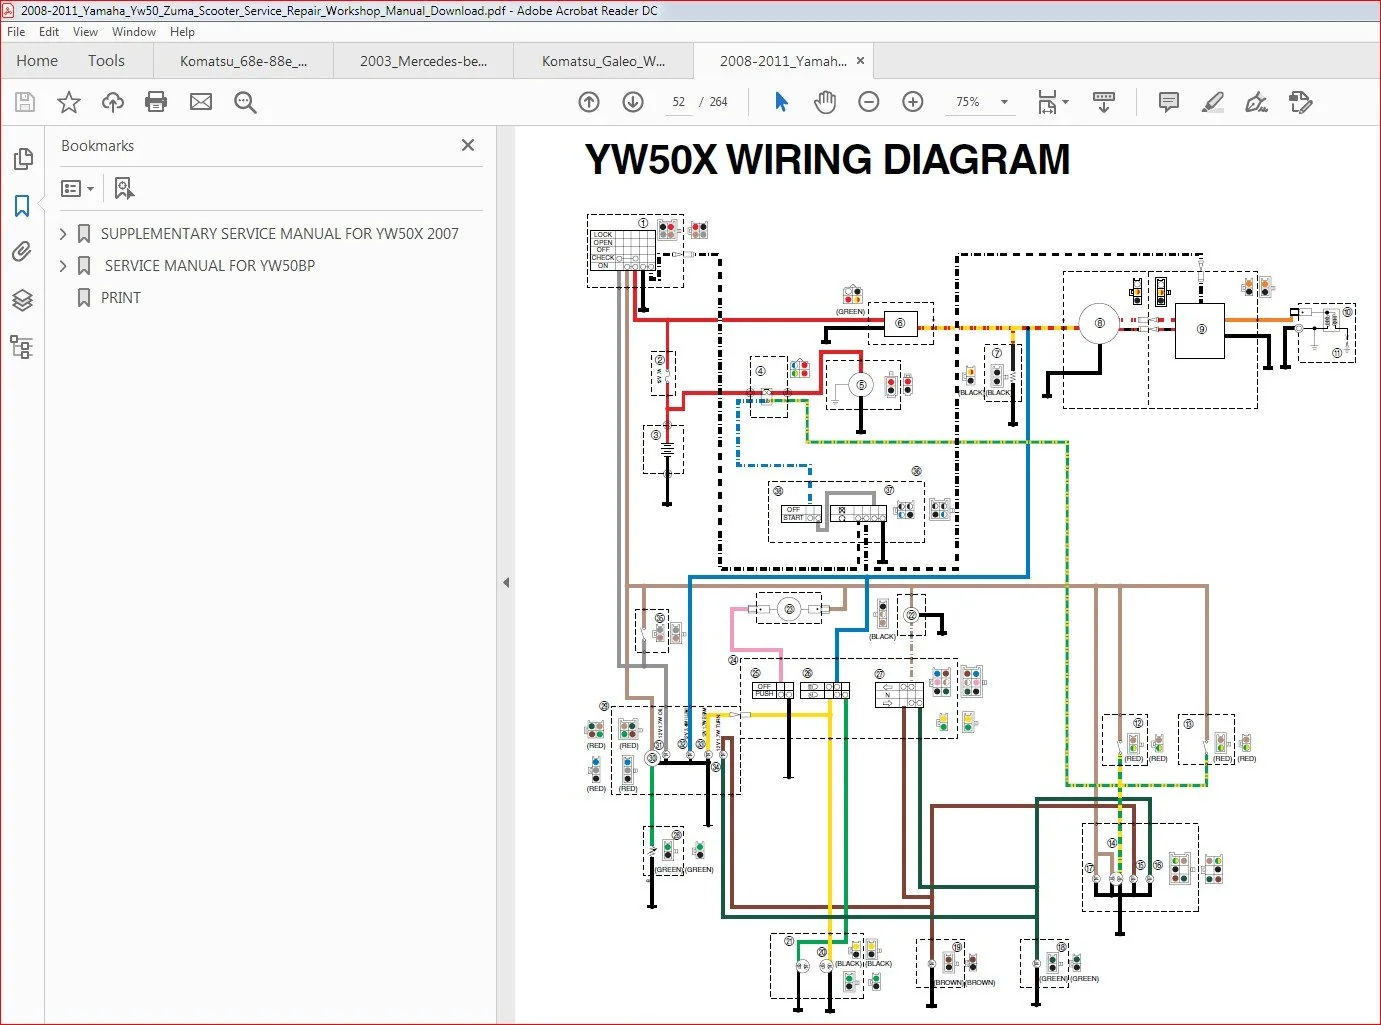Viewport: 1381px width, 1025px height.
Task: Open the Page Thumbnails panel icon
Action: (x=23, y=159)
